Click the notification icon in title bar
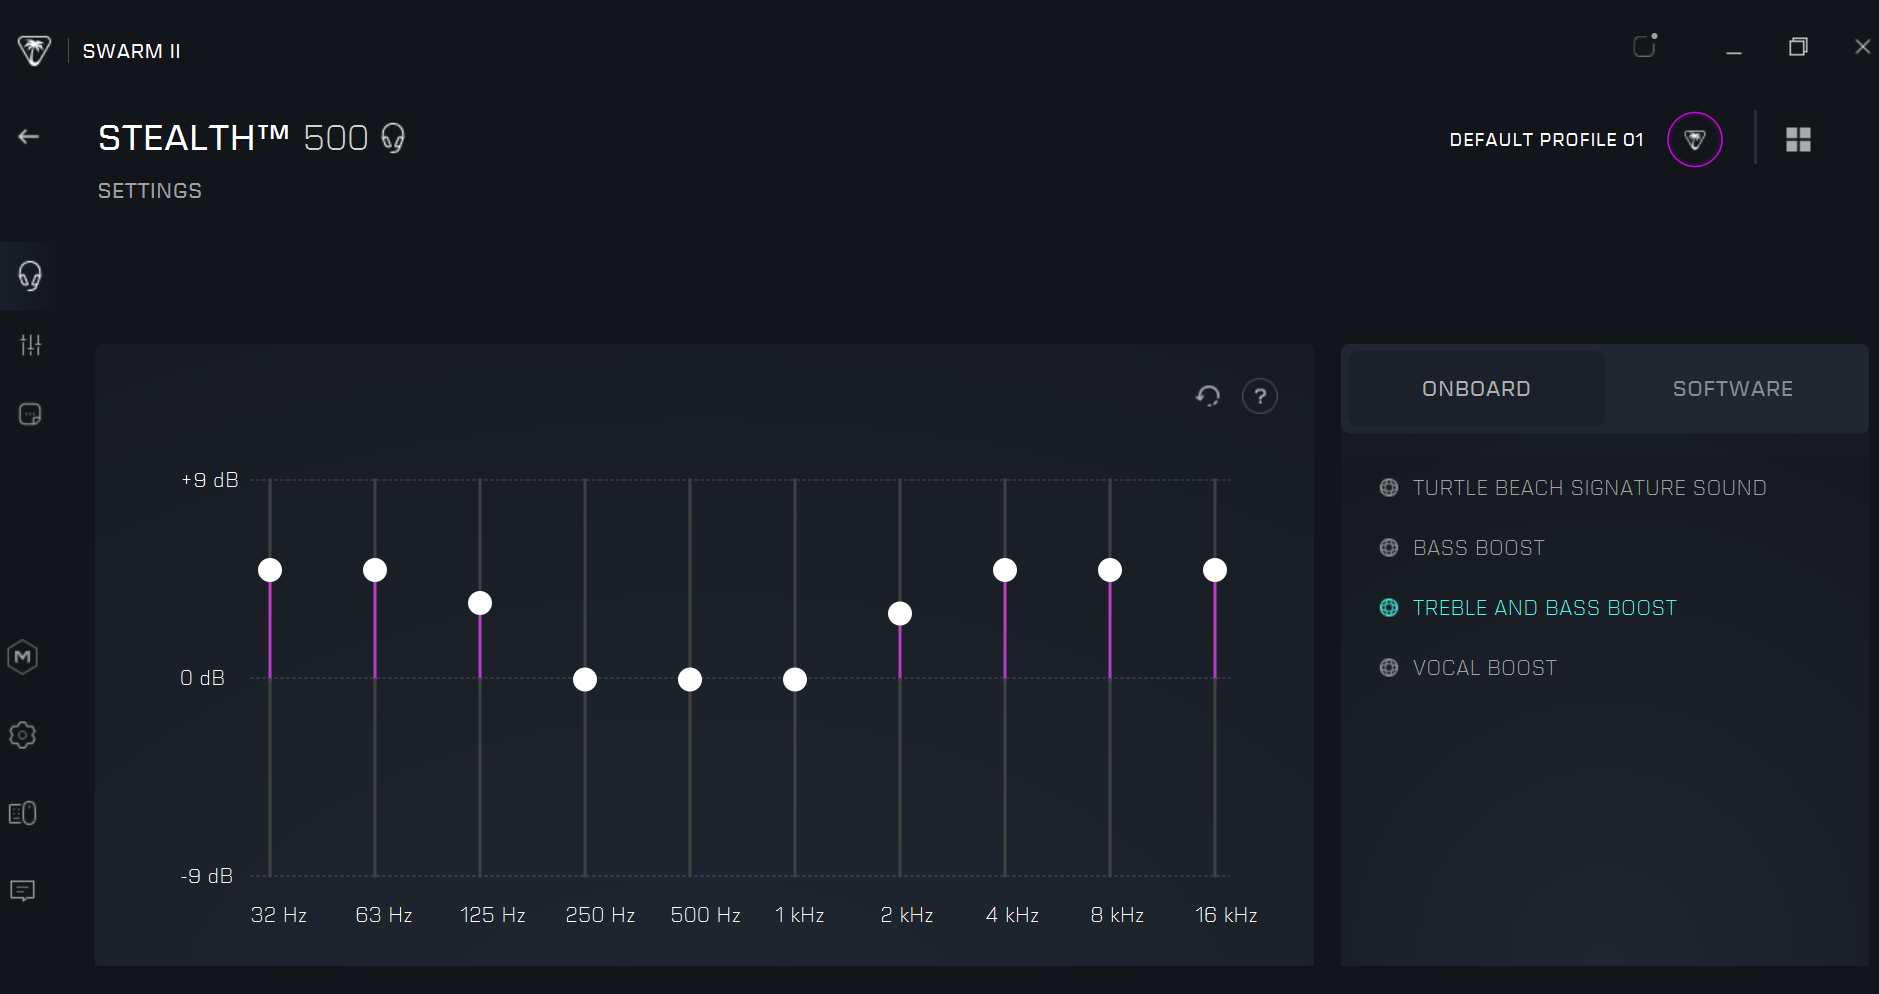Image resolution: width=1879 pixels, height=994 pixels. (x=1645, y=46)
